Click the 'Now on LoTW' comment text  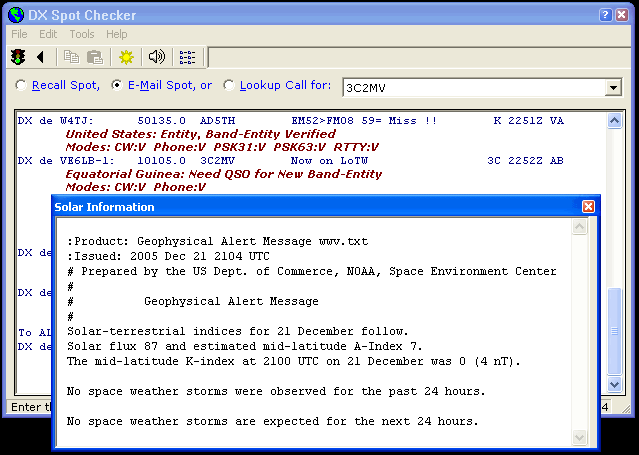(x=329, y=161)
